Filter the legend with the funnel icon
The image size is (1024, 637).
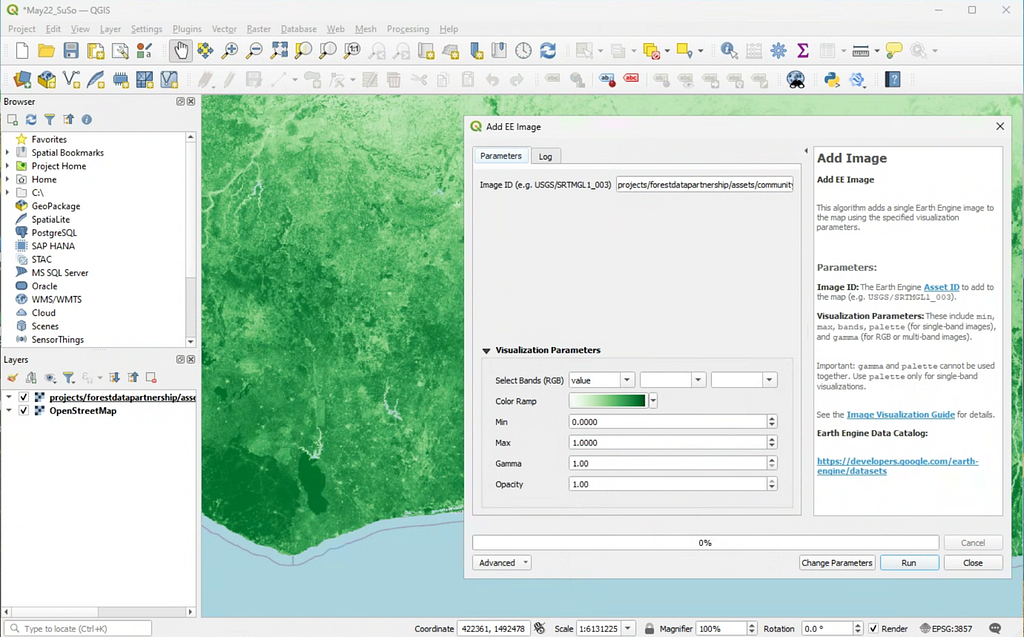tap(68, 378)
